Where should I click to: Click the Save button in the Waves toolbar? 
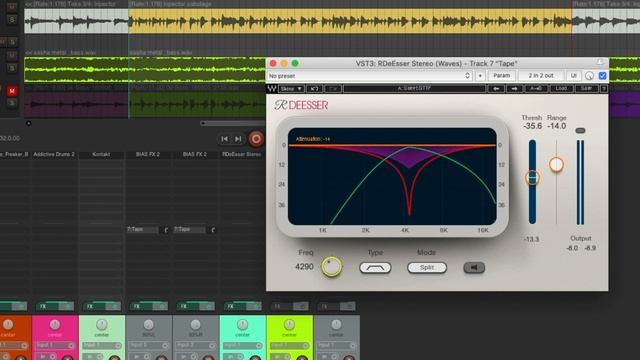point(586,89)
